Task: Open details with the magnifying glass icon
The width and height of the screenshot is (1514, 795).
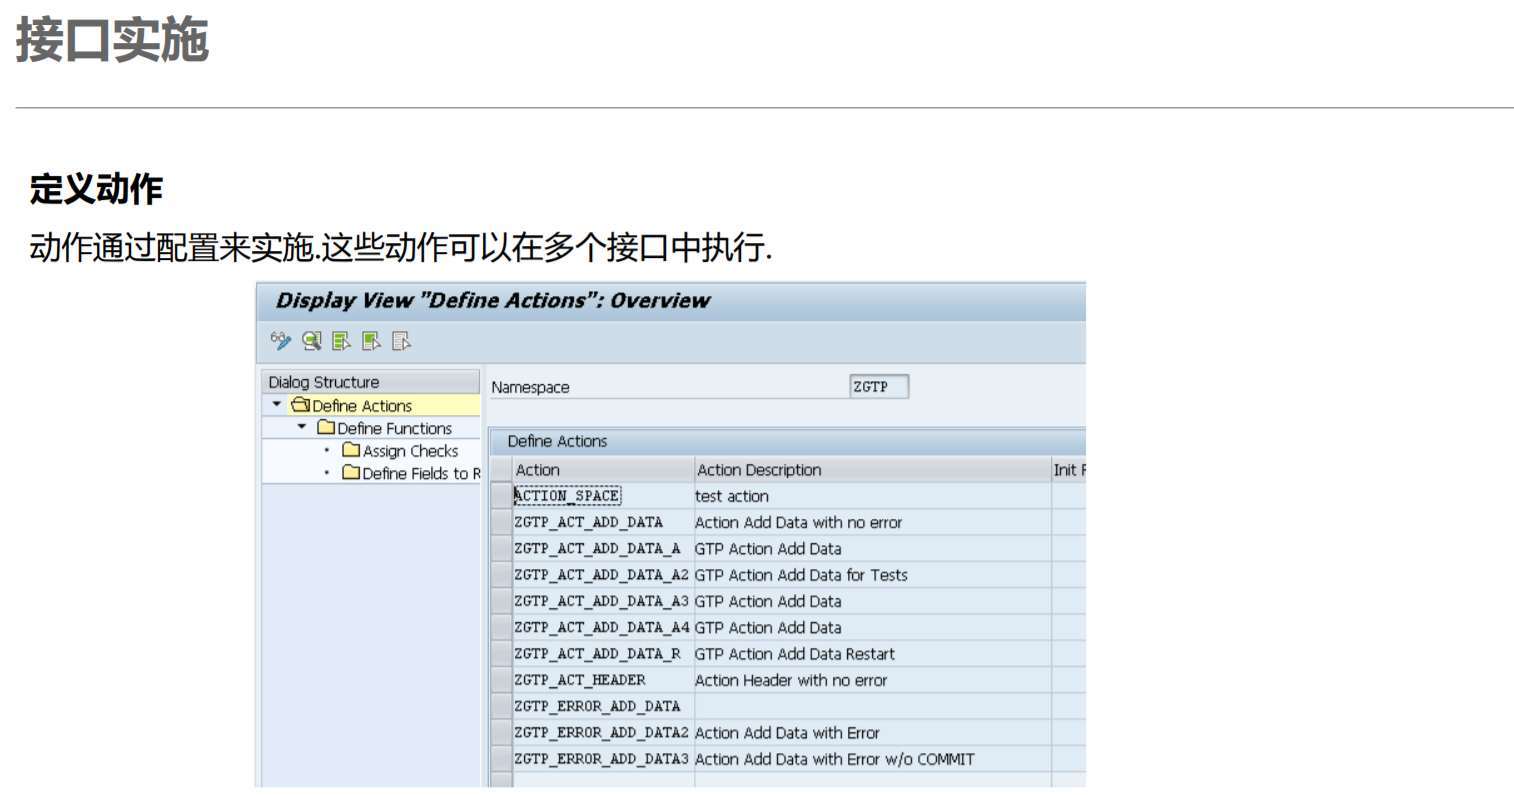Action: point(311,341)
